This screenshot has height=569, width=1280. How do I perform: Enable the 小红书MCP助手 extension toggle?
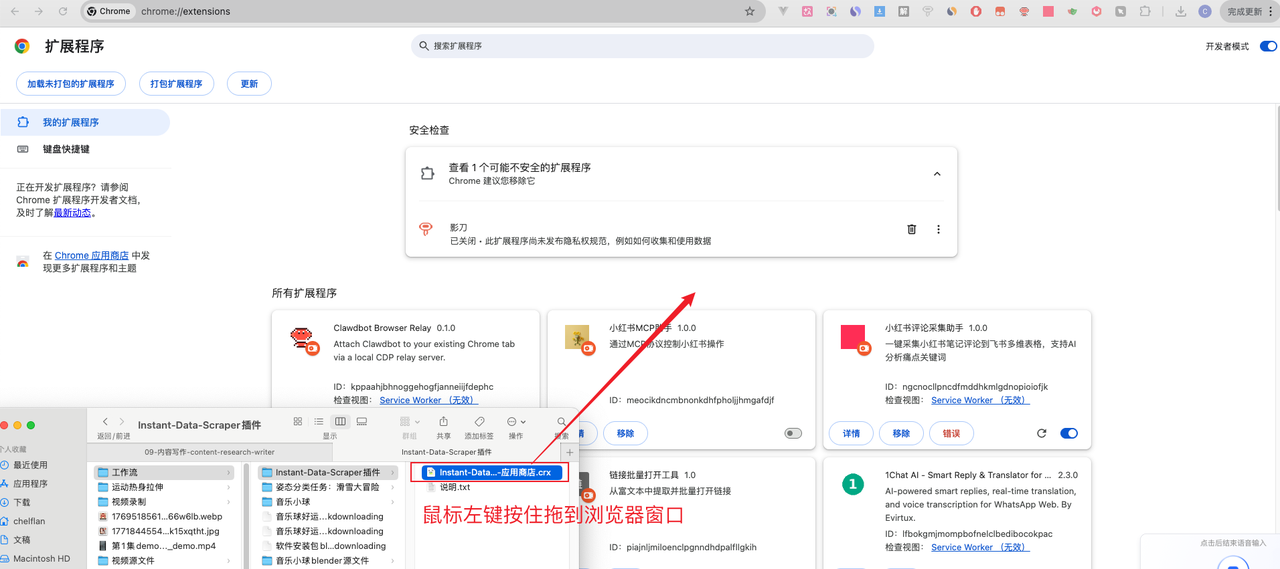[x=793, y=433]
